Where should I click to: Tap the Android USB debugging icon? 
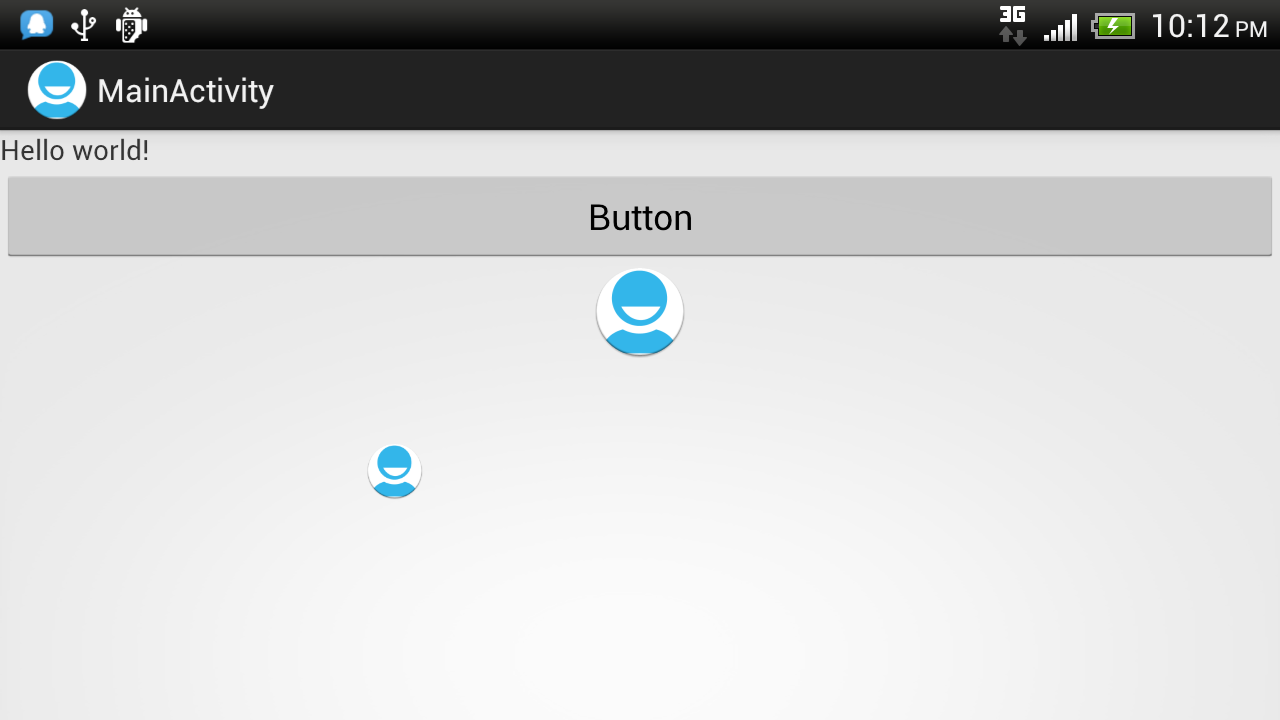coord(131,25)
